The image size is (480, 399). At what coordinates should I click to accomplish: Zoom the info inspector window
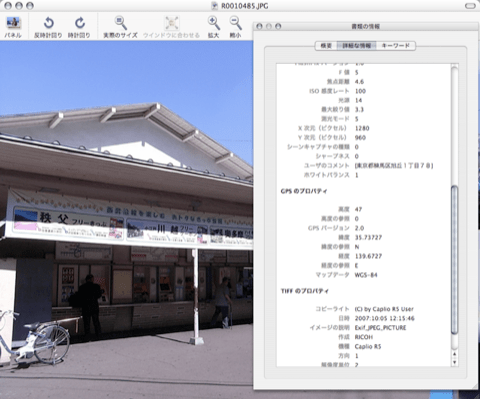[x=278, y=26]
